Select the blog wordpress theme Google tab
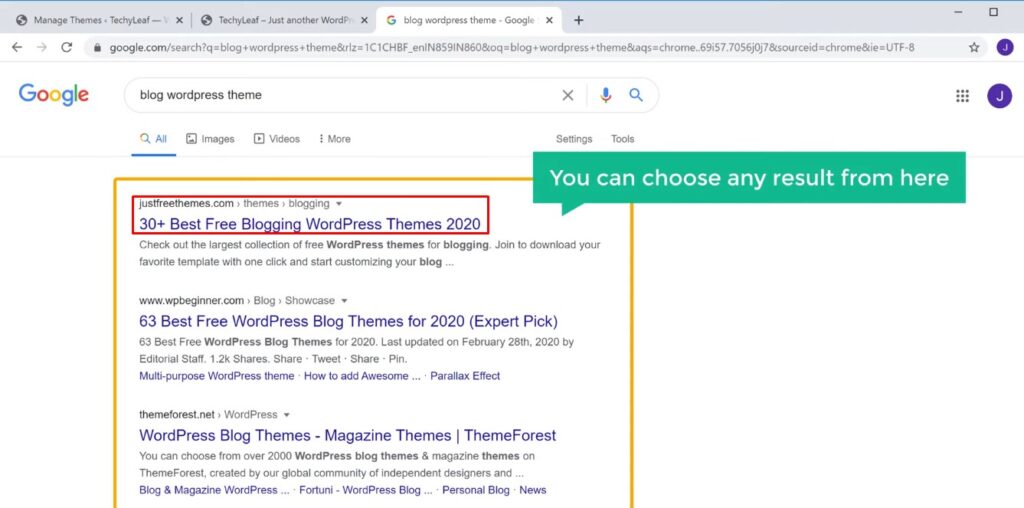The height and width of the screenshot is (508, 1024). tap(469, 20)
